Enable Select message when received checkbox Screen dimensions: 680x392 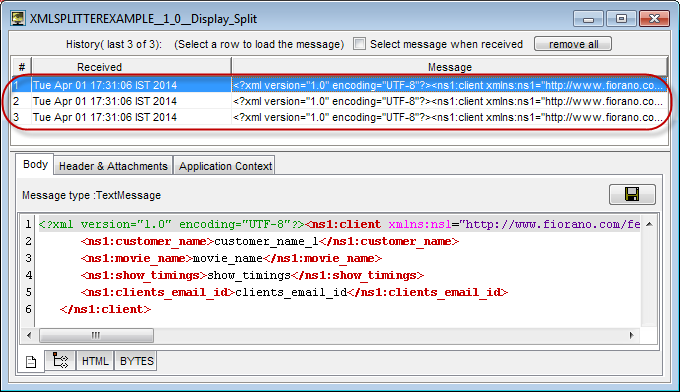tap(359, 44)
